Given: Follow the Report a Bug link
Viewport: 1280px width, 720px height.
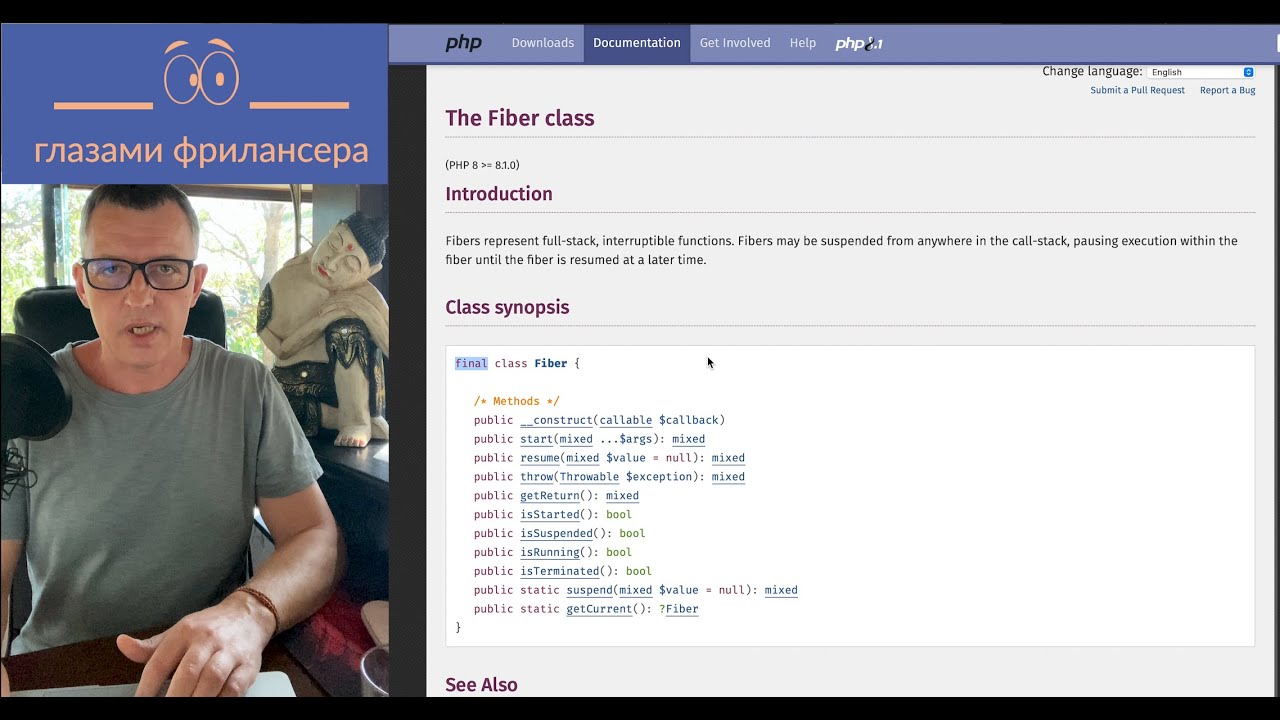Looking at the screenshot, I should pyautogui.click(x=1228, y=90).
